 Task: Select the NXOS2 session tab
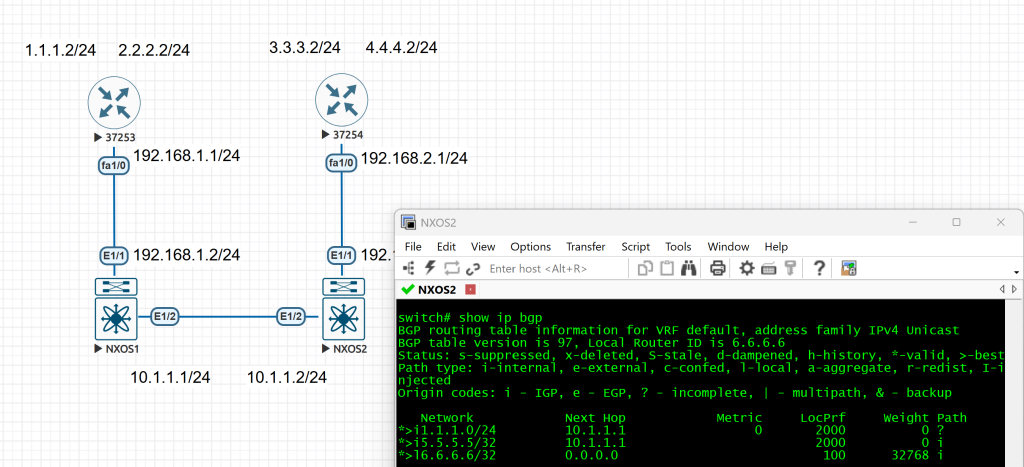tap(436, 290)
